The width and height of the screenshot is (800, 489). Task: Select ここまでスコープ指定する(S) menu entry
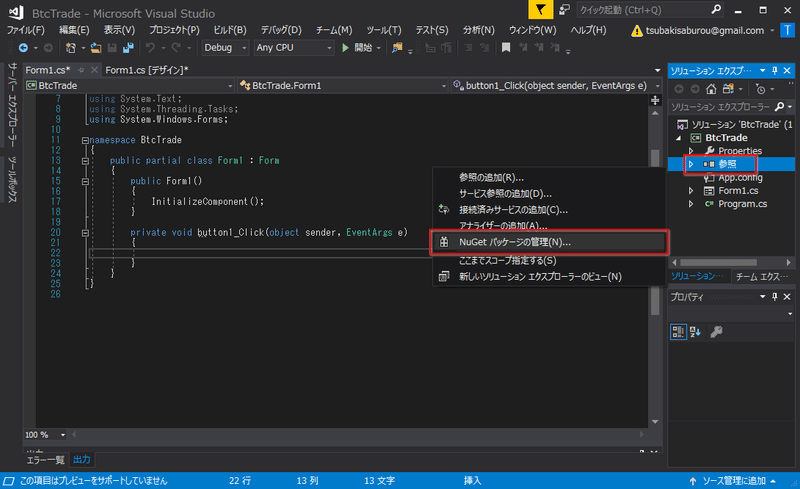(549, 260)
